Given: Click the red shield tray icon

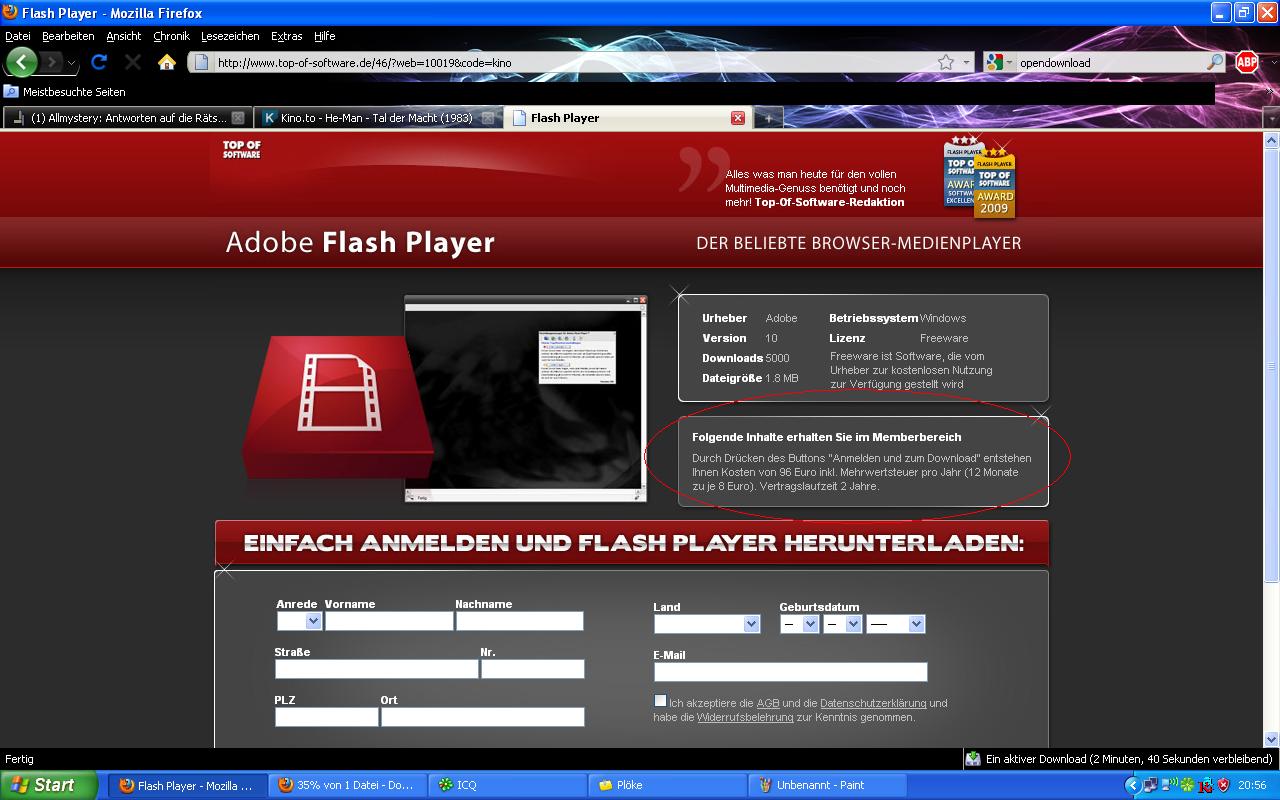Looking at the screenshot, I should pos(1223,785).
